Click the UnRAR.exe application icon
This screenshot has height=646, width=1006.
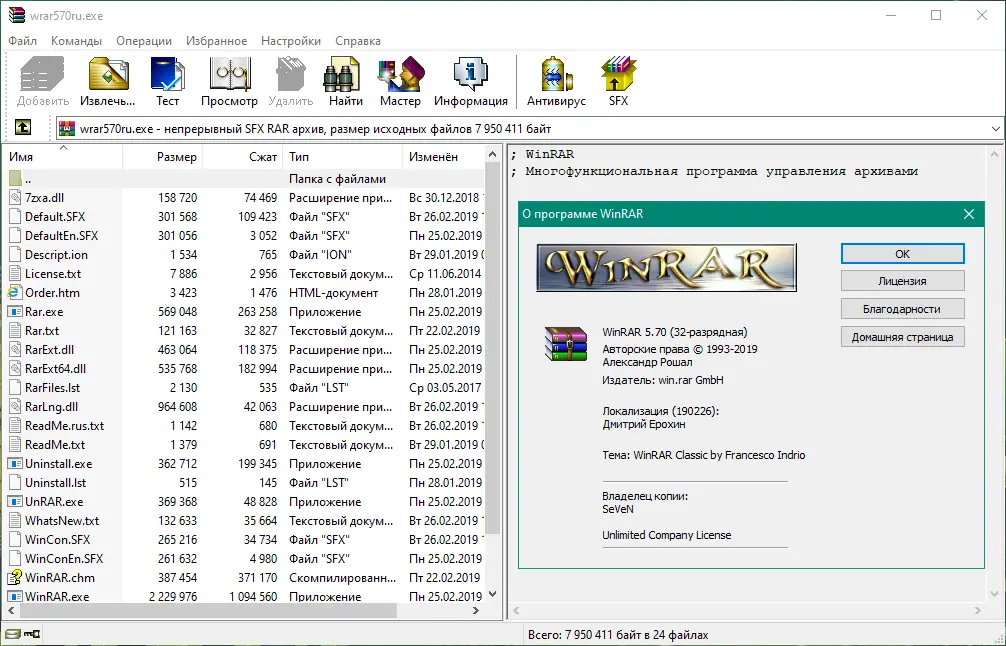pyautogui.click(x=15, y=502)
